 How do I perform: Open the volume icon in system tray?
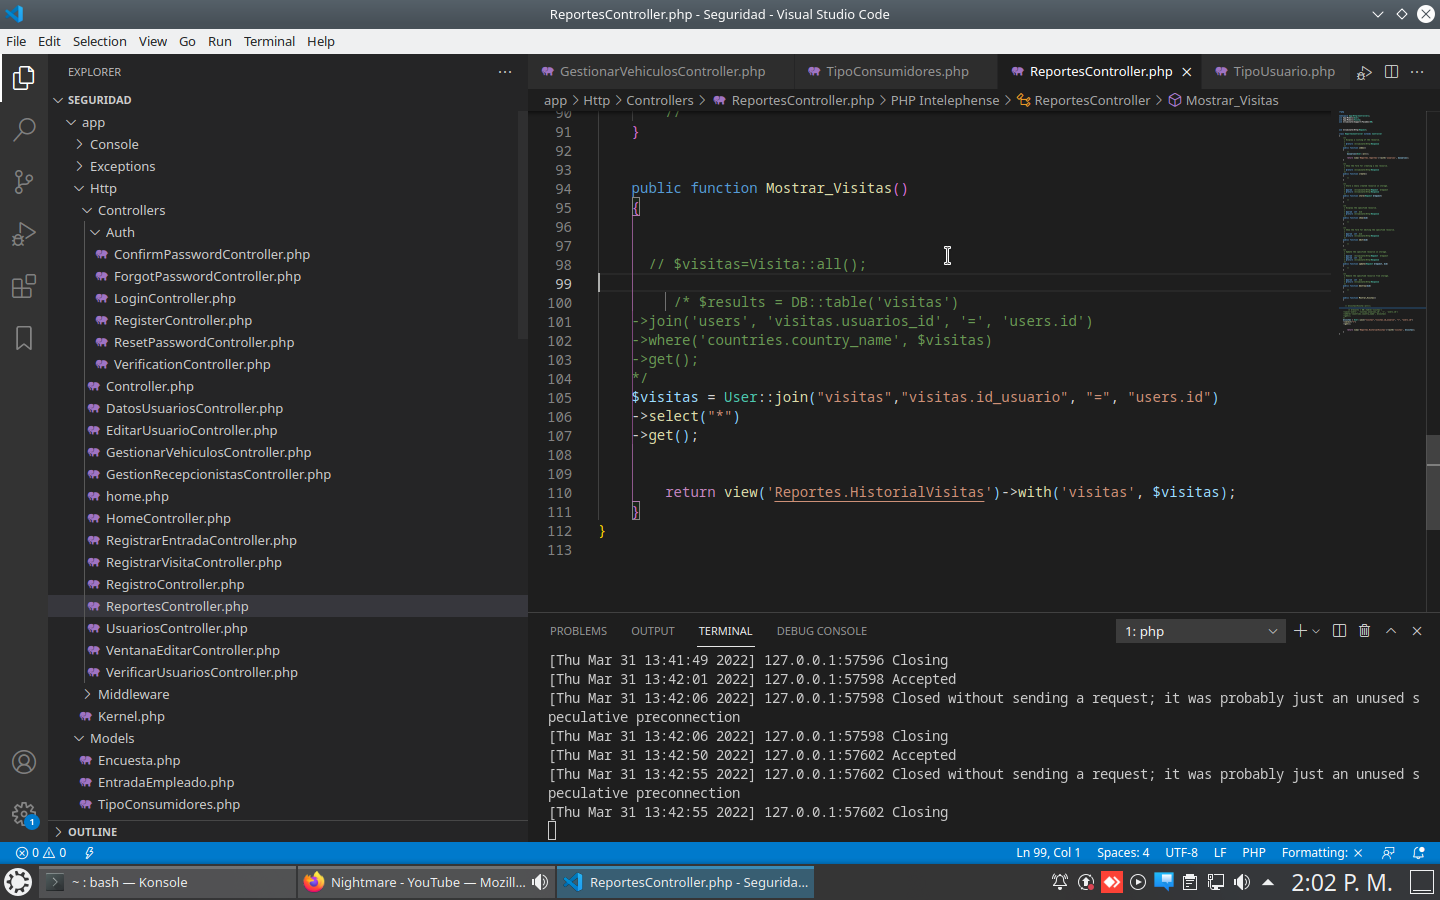(1242, 882)
